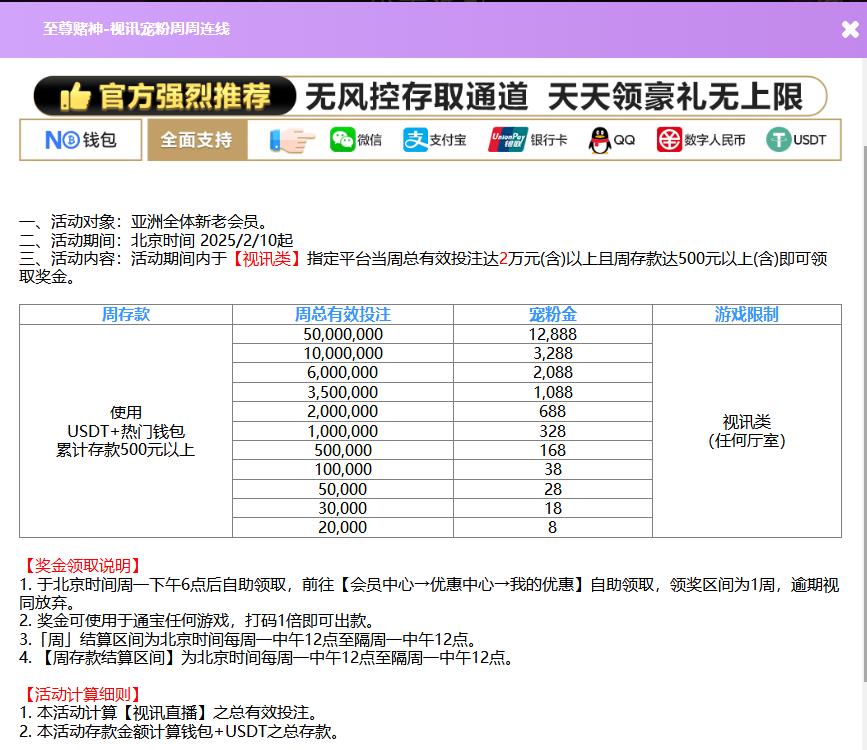Click the 官方强烈推荐 banner label
The height and width of the screenshot is (750, 867).
click(x=185, y=97)
